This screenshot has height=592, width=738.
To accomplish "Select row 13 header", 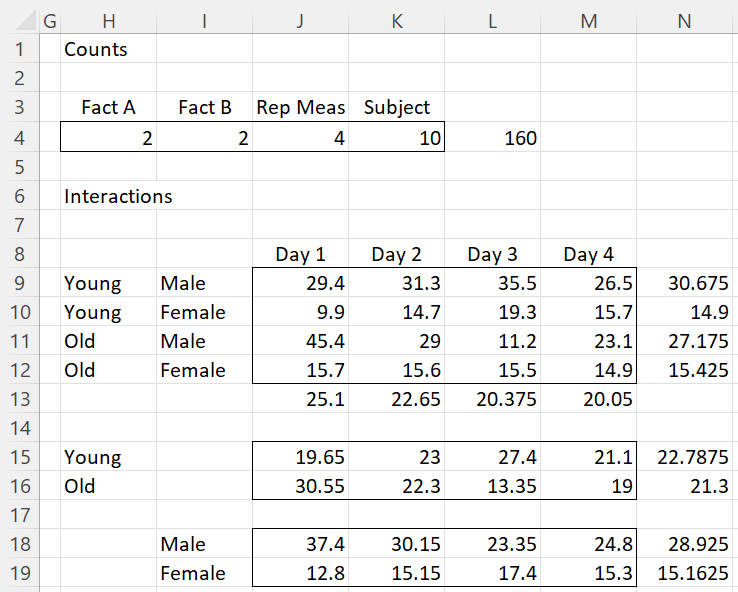I will pos(19,399).
